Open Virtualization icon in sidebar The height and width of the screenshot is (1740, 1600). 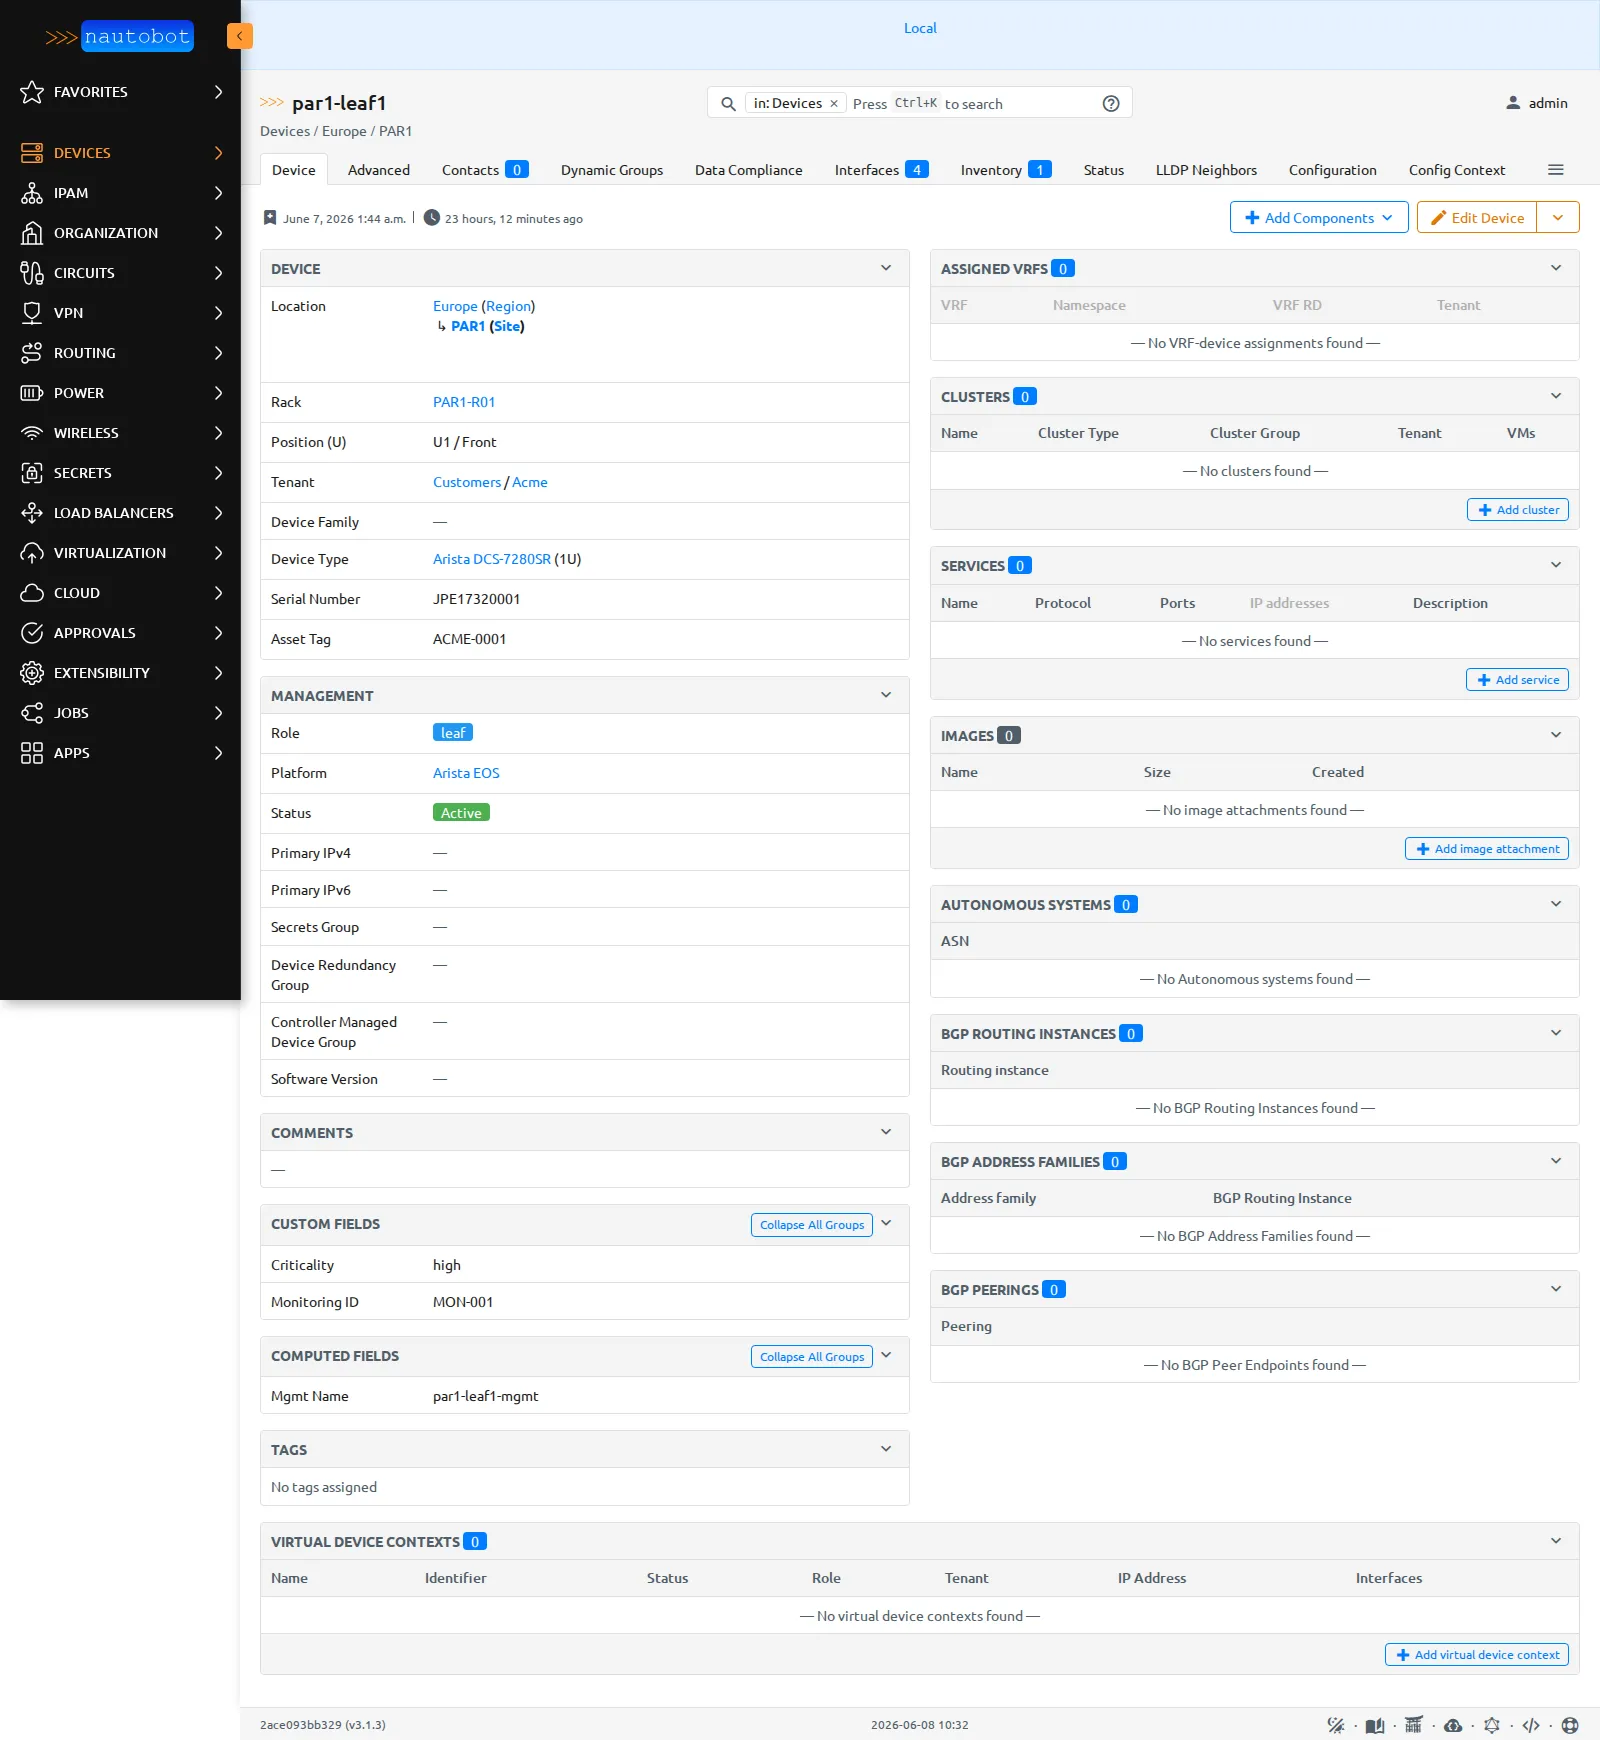click(x=32, y=553)
